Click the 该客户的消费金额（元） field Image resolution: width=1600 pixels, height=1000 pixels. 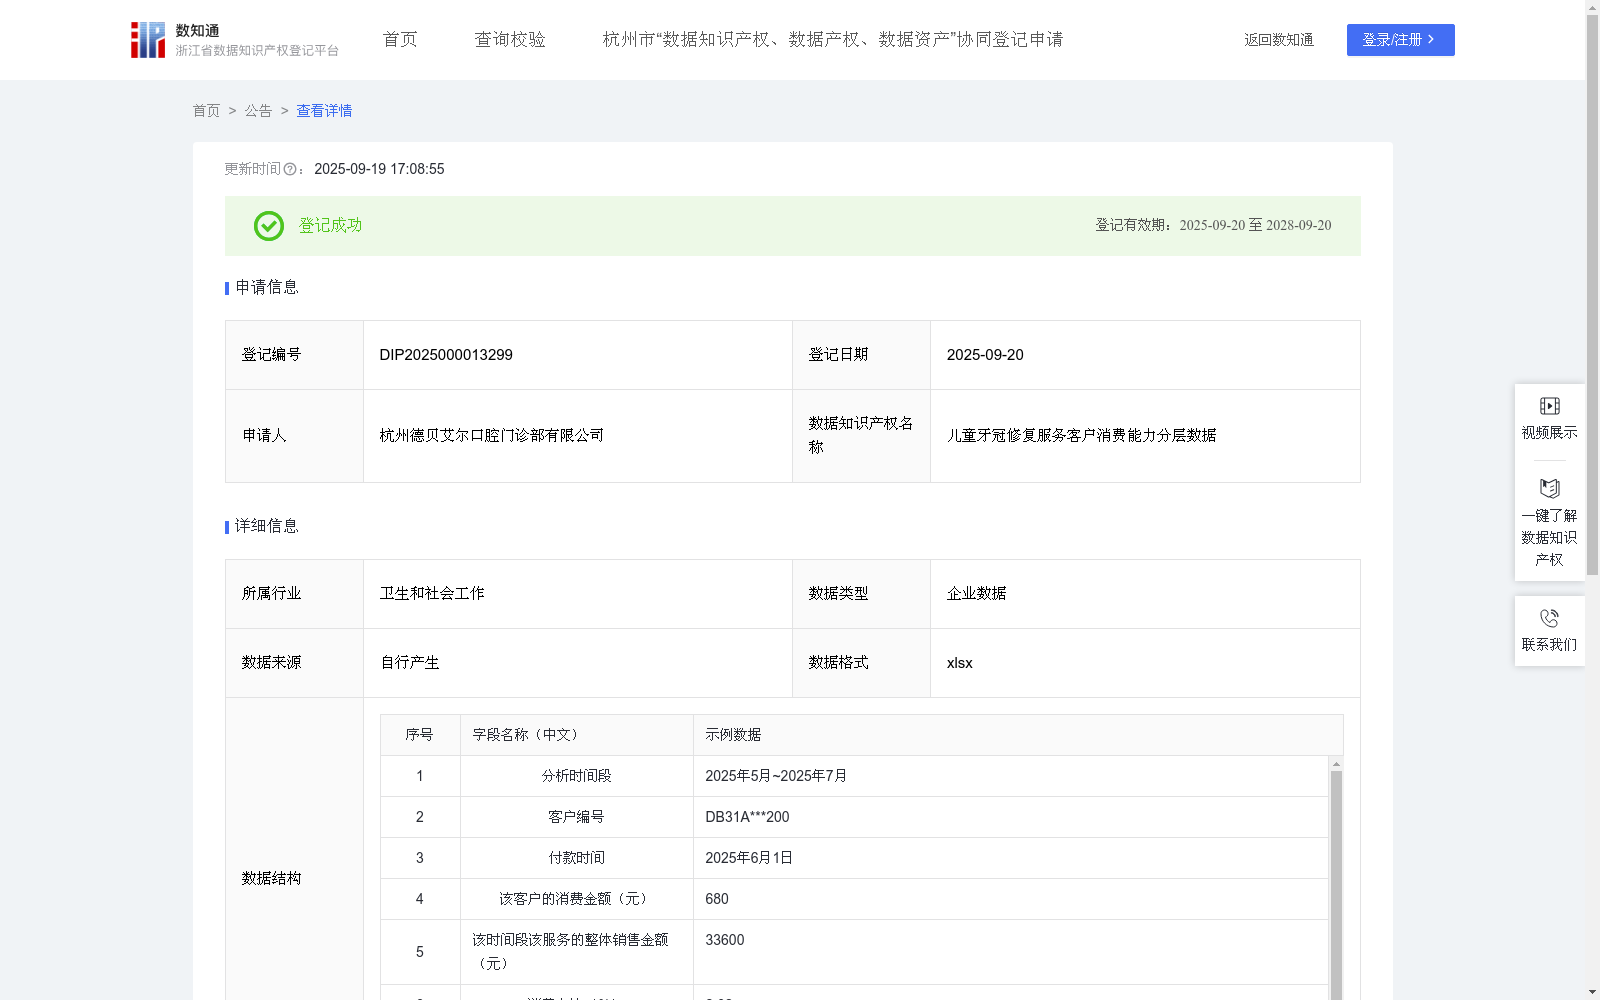click(x=576, y=899)
